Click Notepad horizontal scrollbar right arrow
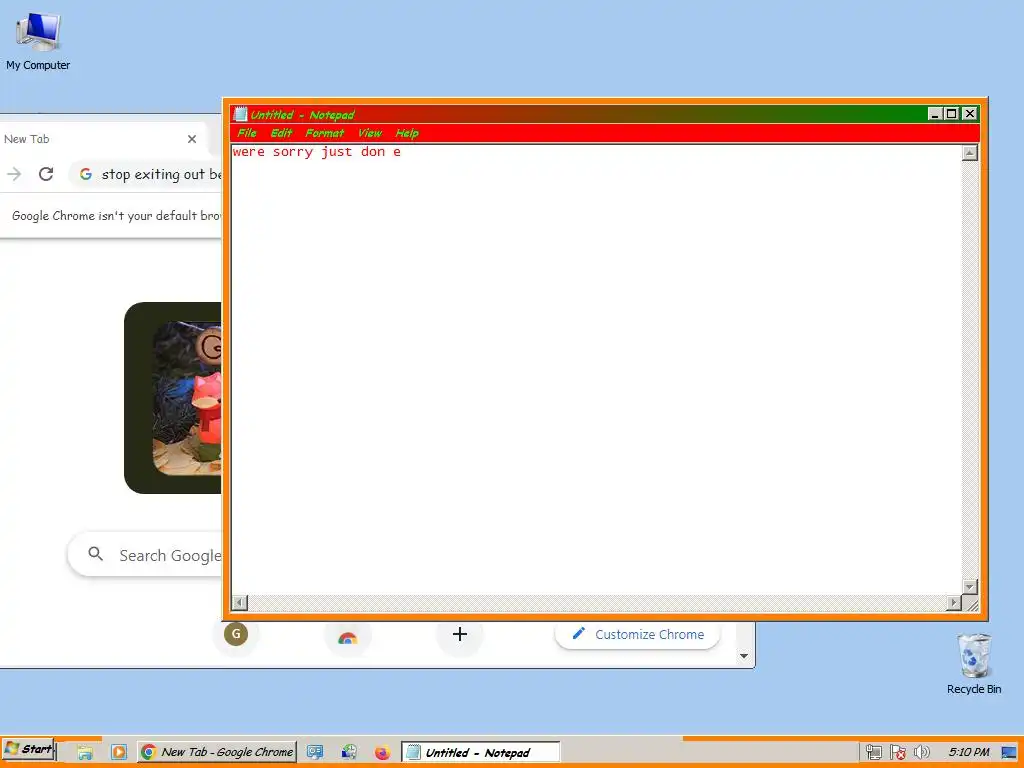This screenshot has width=1024, height=768. coord(954,603)
